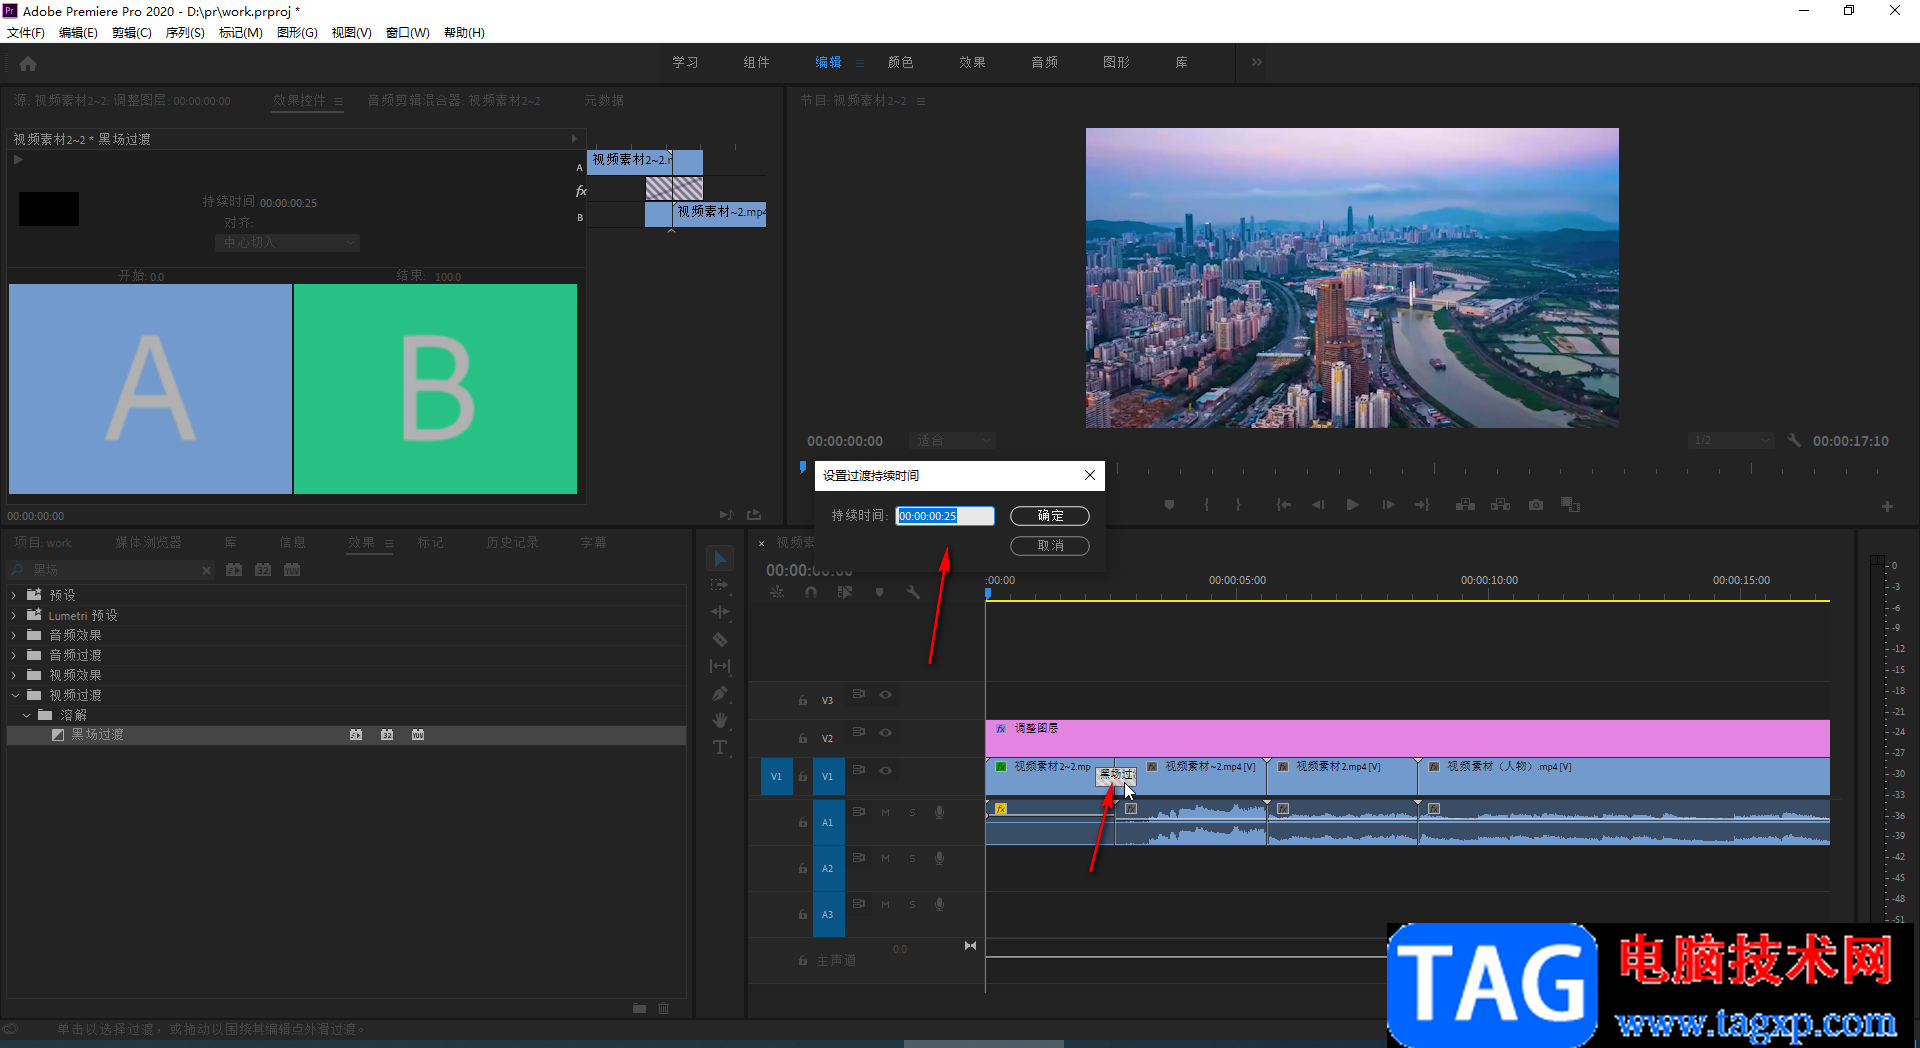Click the 持续时间 timecode input field
This screenshot has height=1048, width=1920.
click(x=944, y=516)
